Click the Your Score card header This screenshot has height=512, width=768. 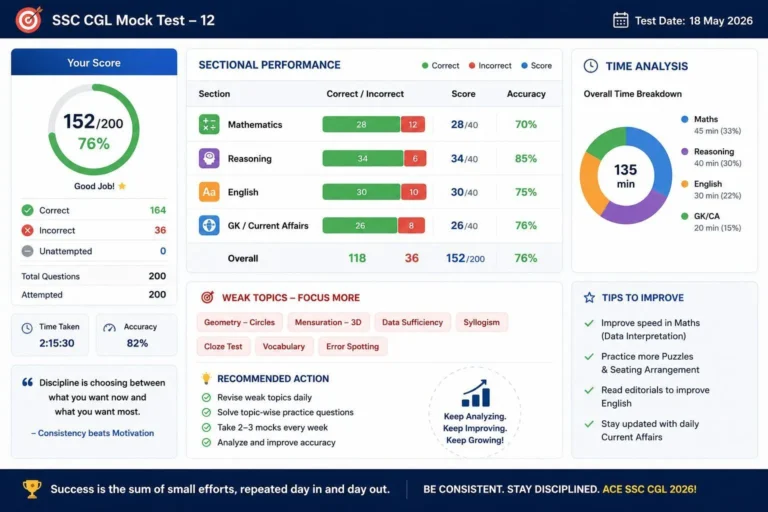(94, 62)
